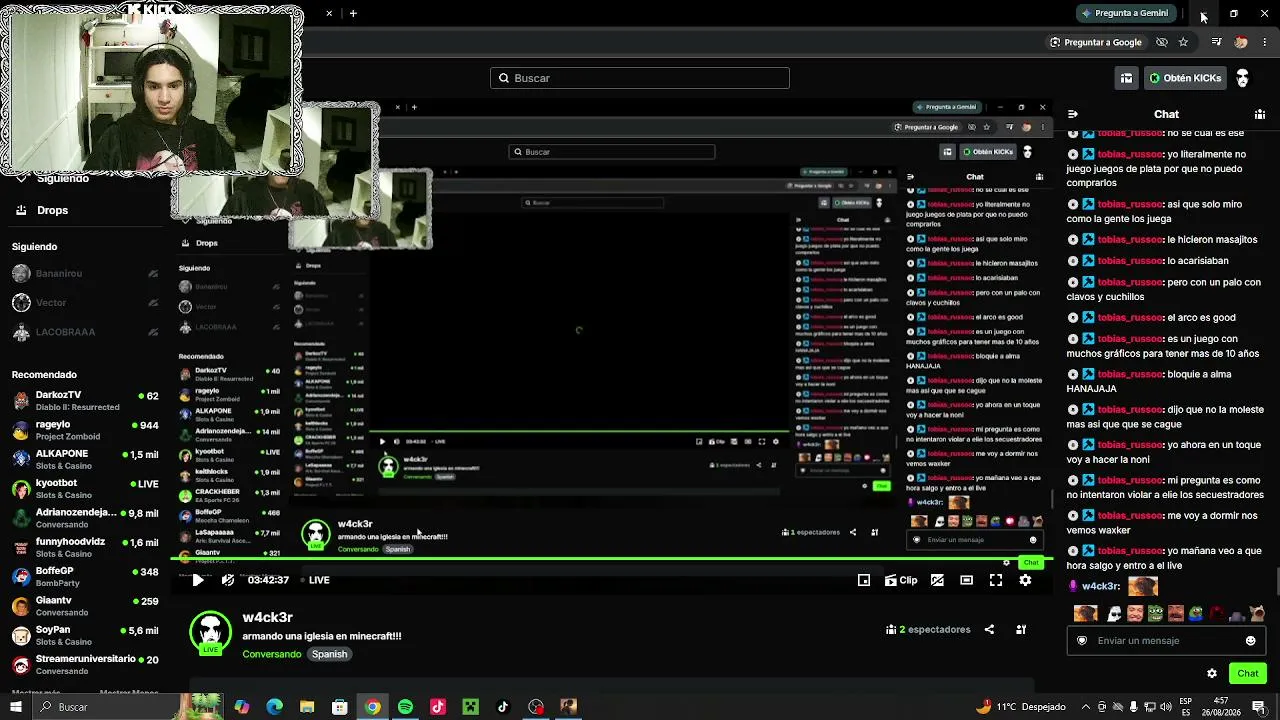Open the emoji picker in chat input
1280x720 pixels.
pos(1250,641)
